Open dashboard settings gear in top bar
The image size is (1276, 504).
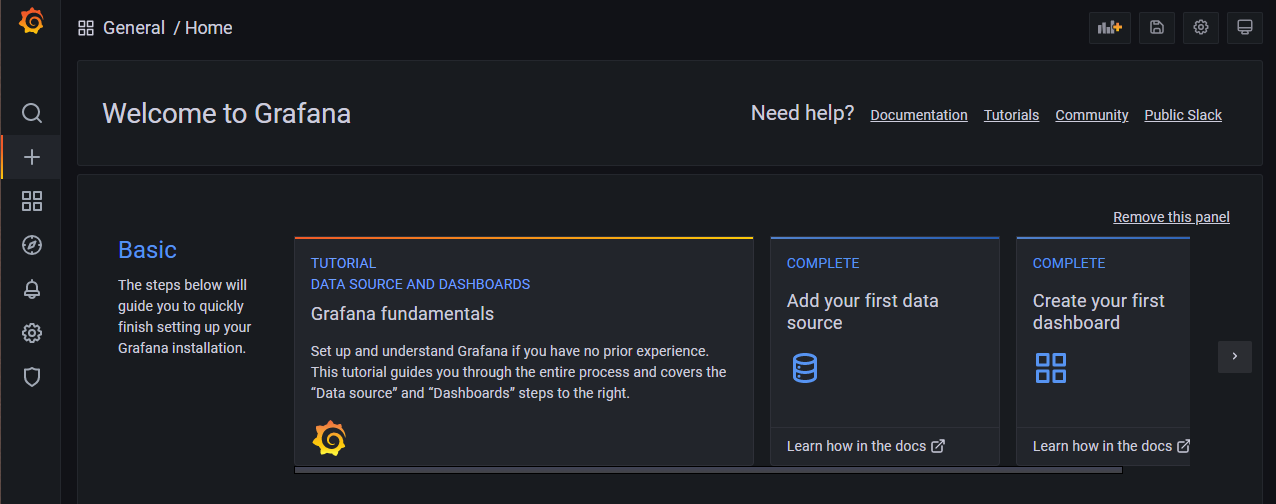pos(1201,28)
